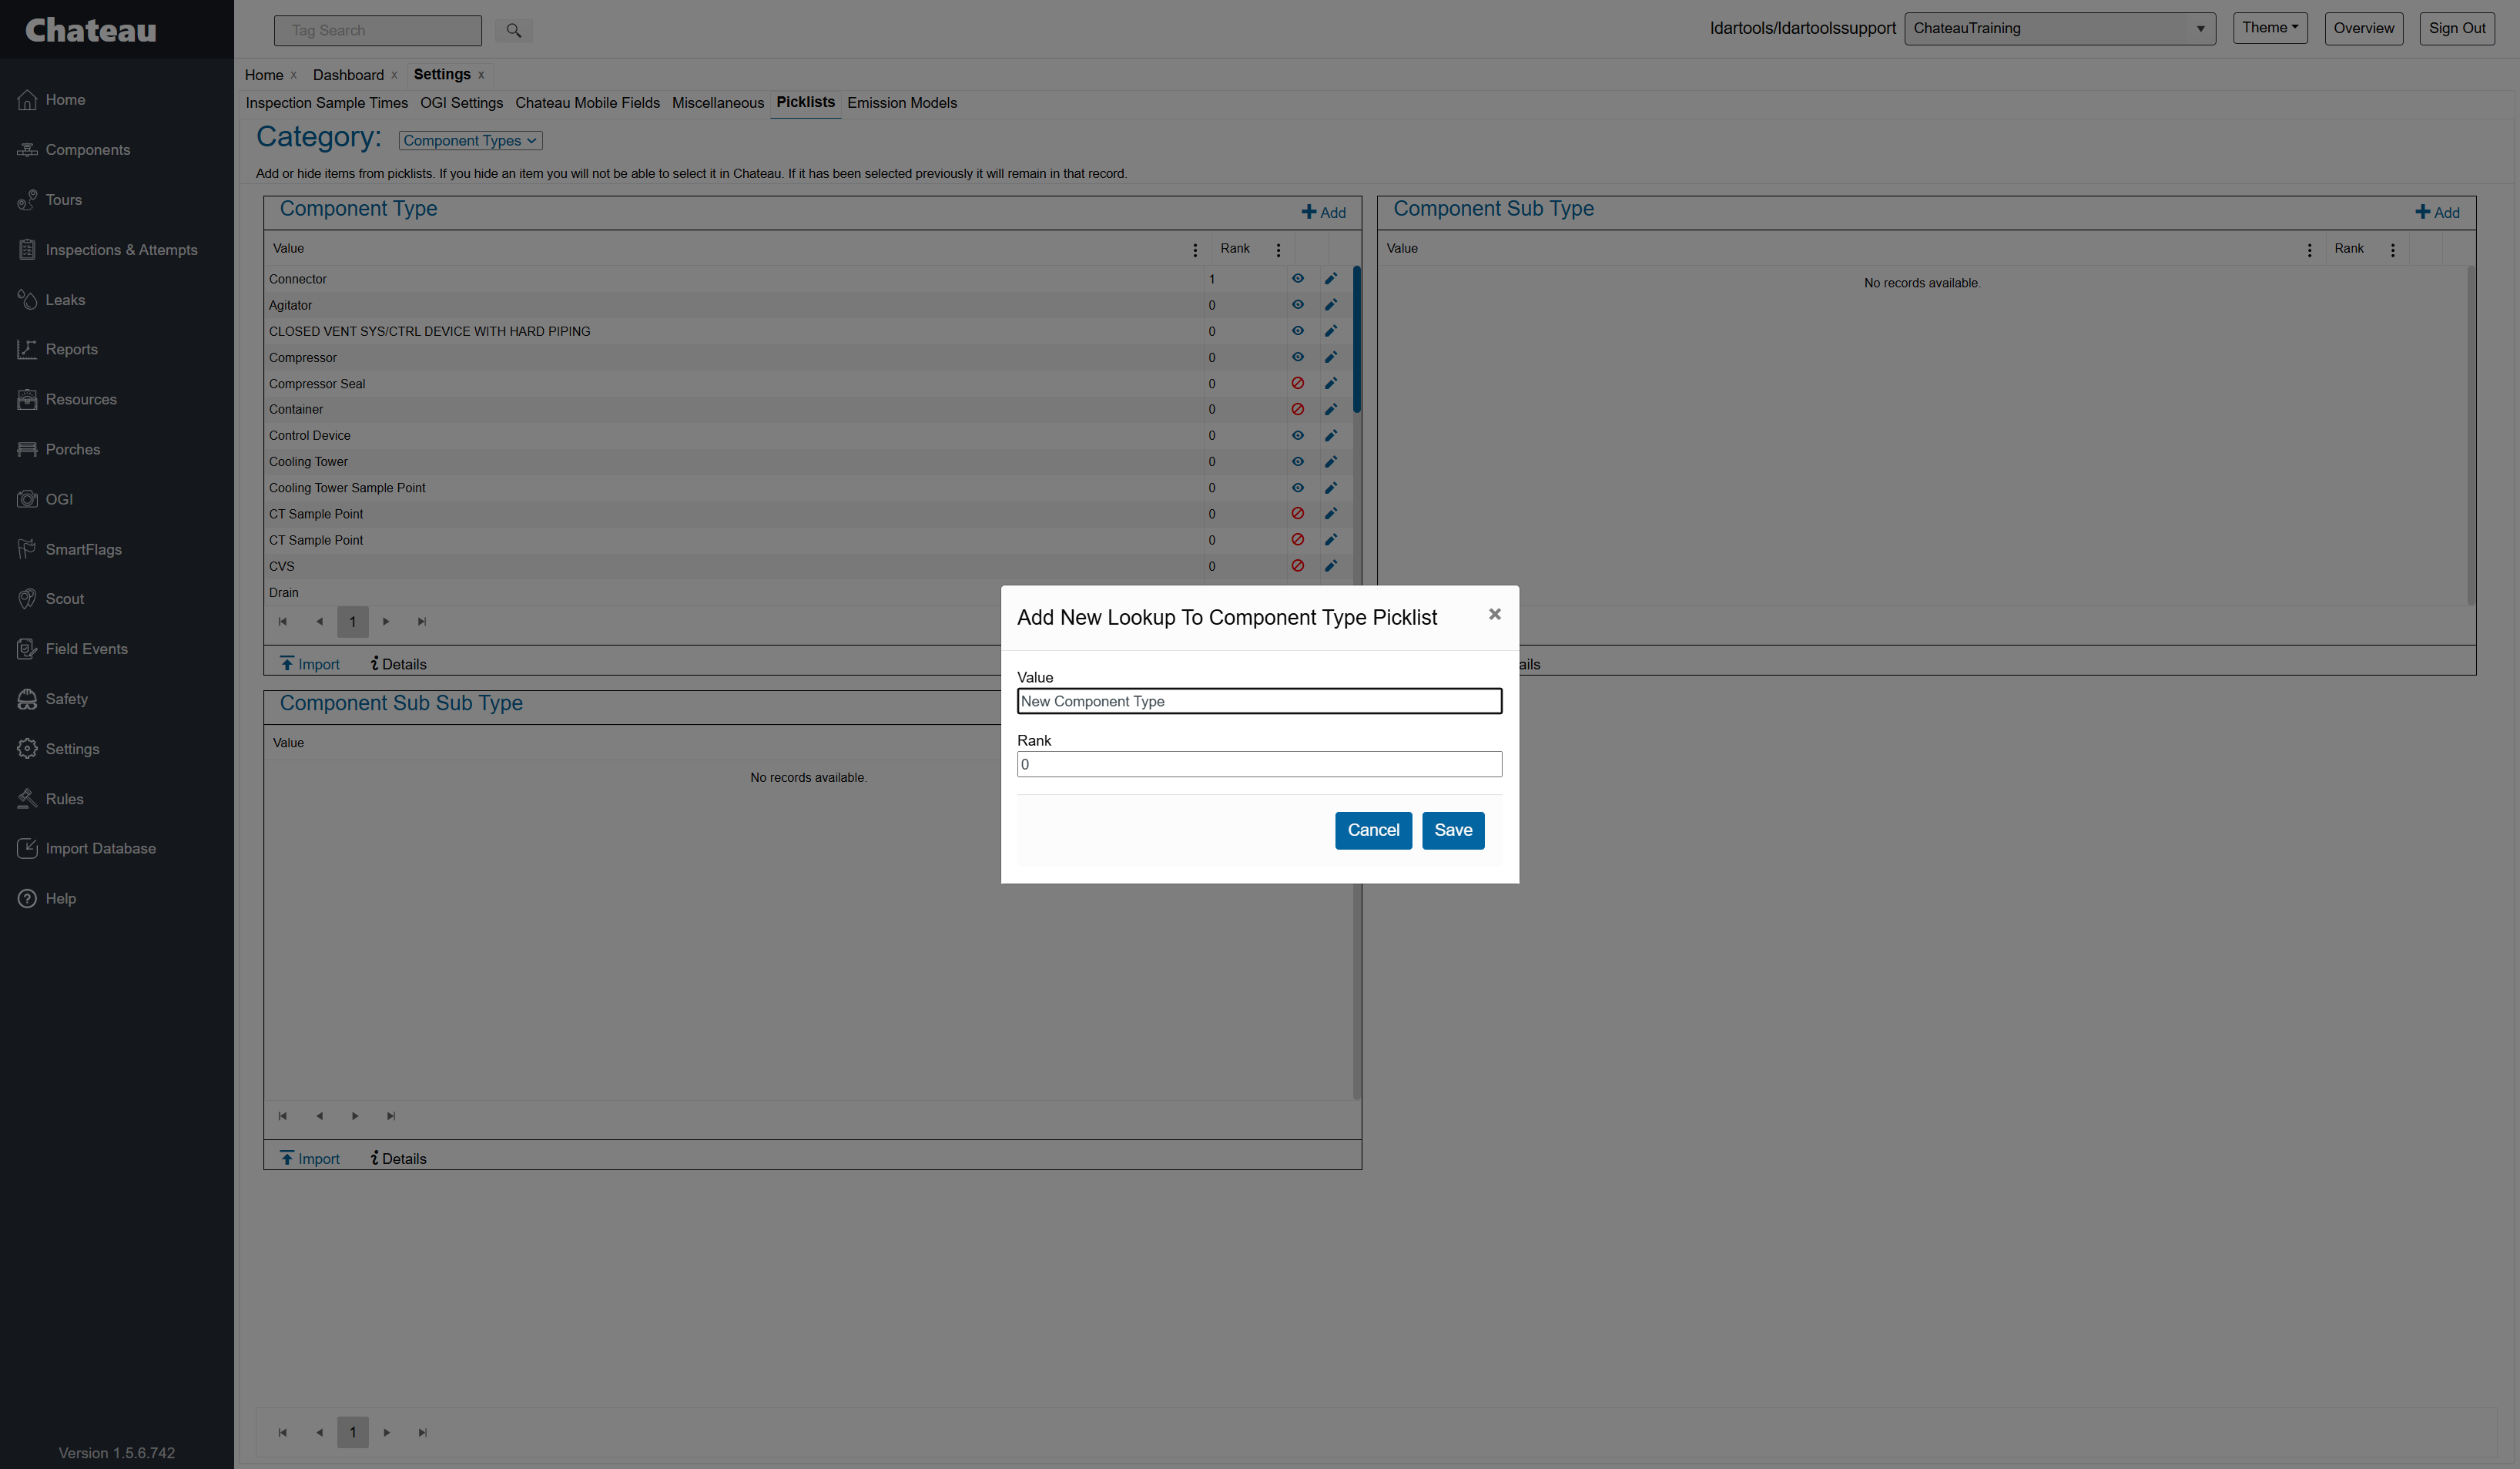The height and width of the screenshot is (1469, 2520).
Task: Click the Rank input field in dialog
Action: (x=1259, y=764)
